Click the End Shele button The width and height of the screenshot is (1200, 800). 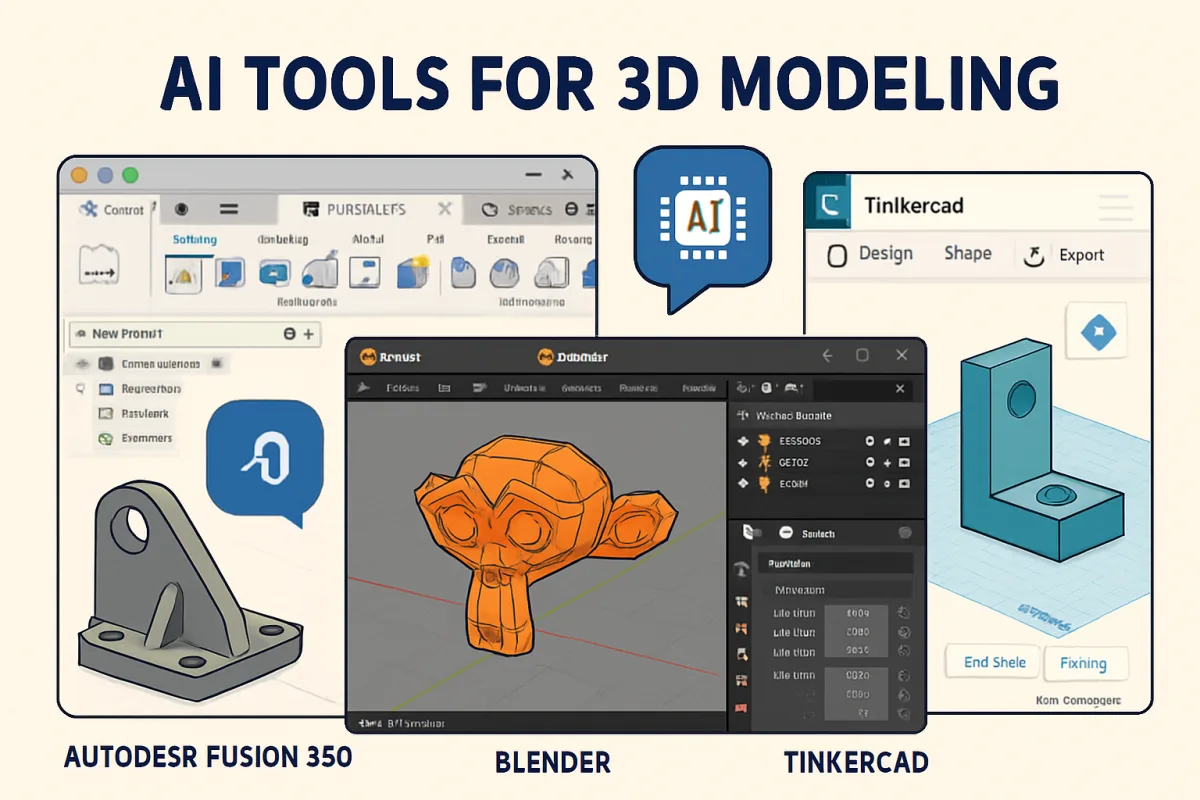click(995, 662)
